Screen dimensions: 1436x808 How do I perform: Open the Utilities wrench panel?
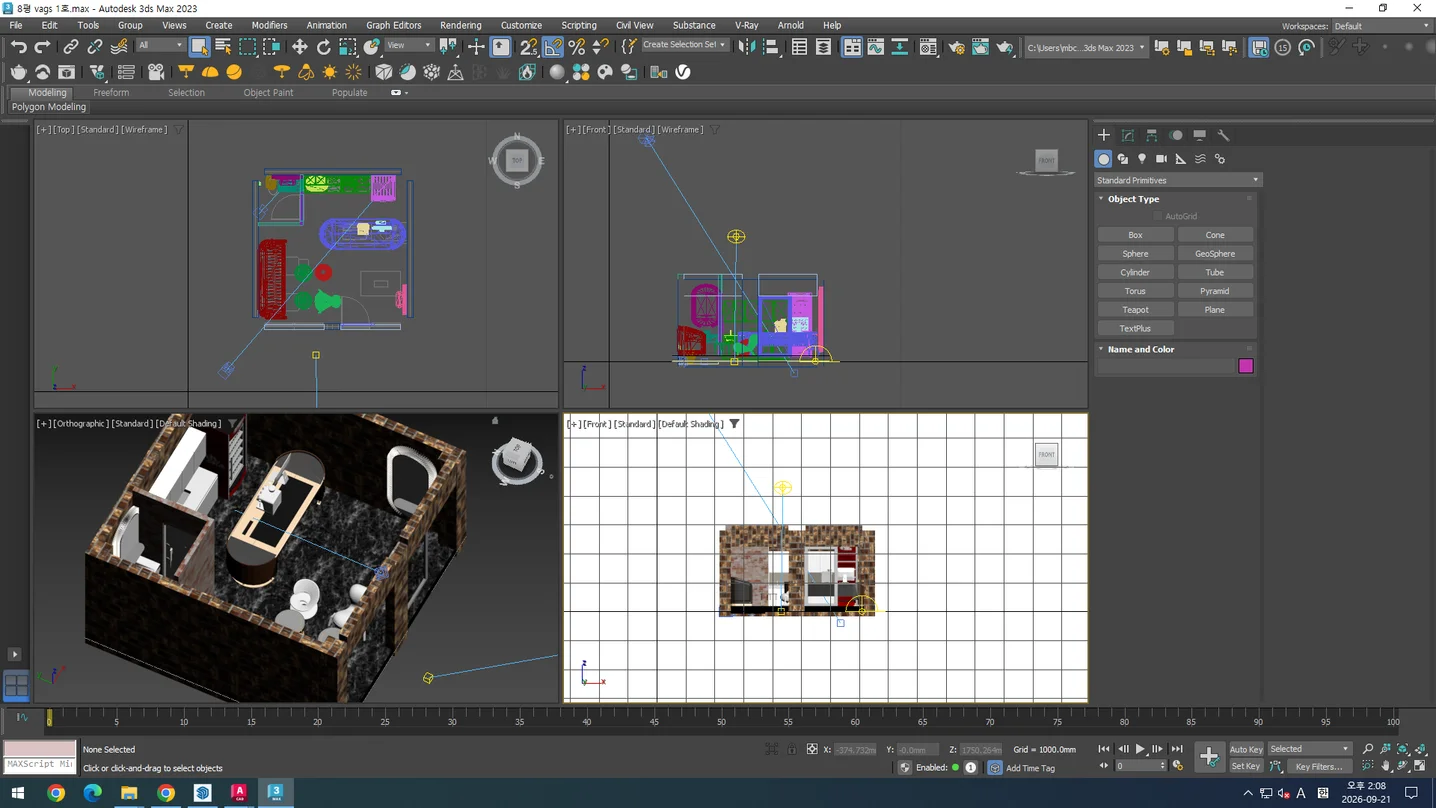tap(1223, 135)
